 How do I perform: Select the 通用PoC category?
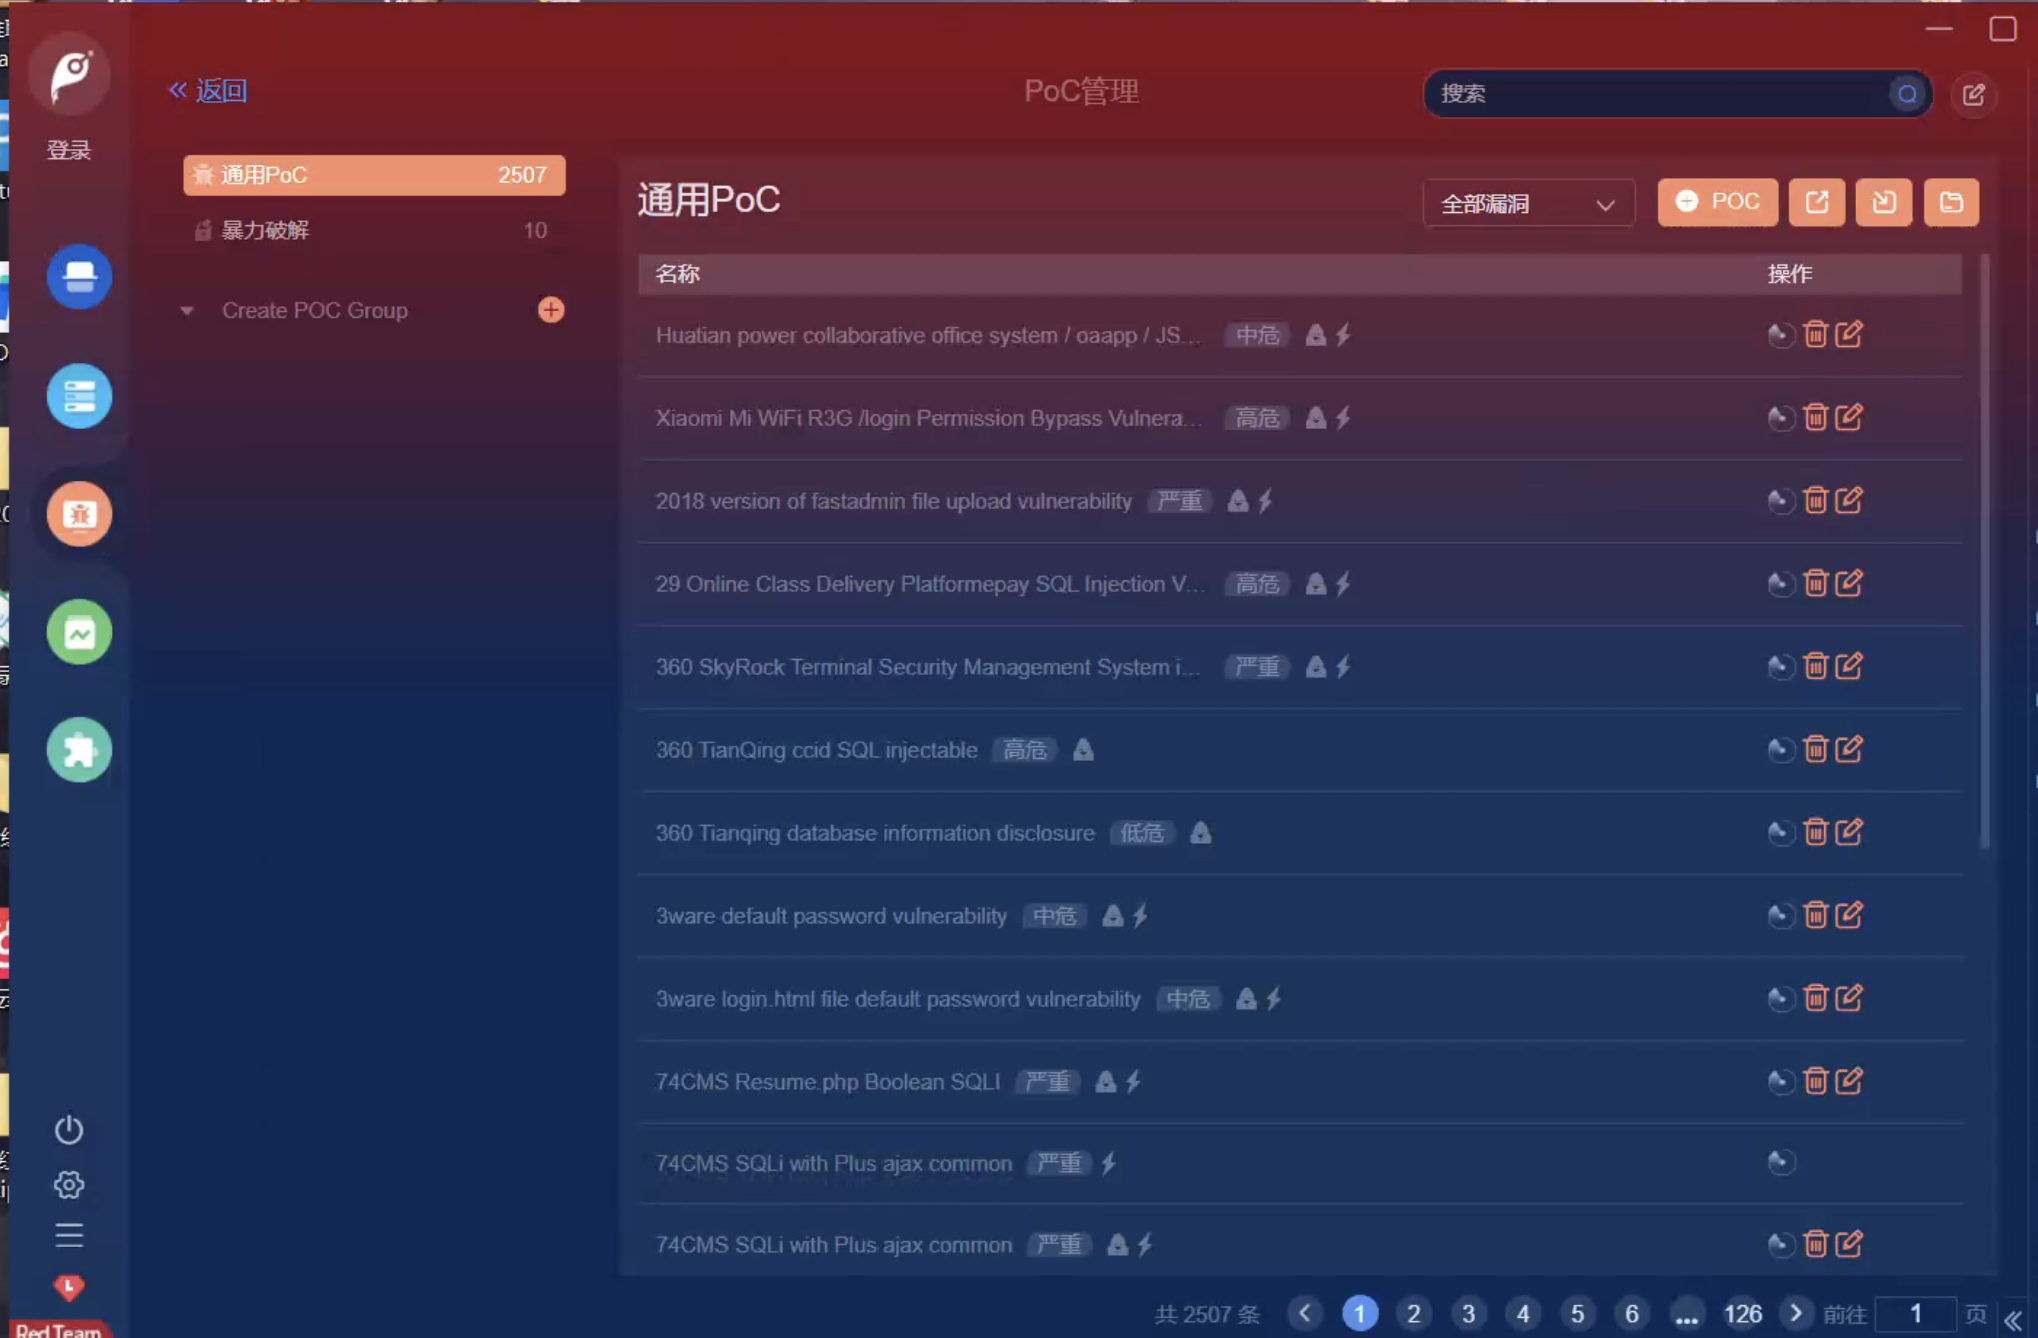pyautogui.click(x=374, y=175)
